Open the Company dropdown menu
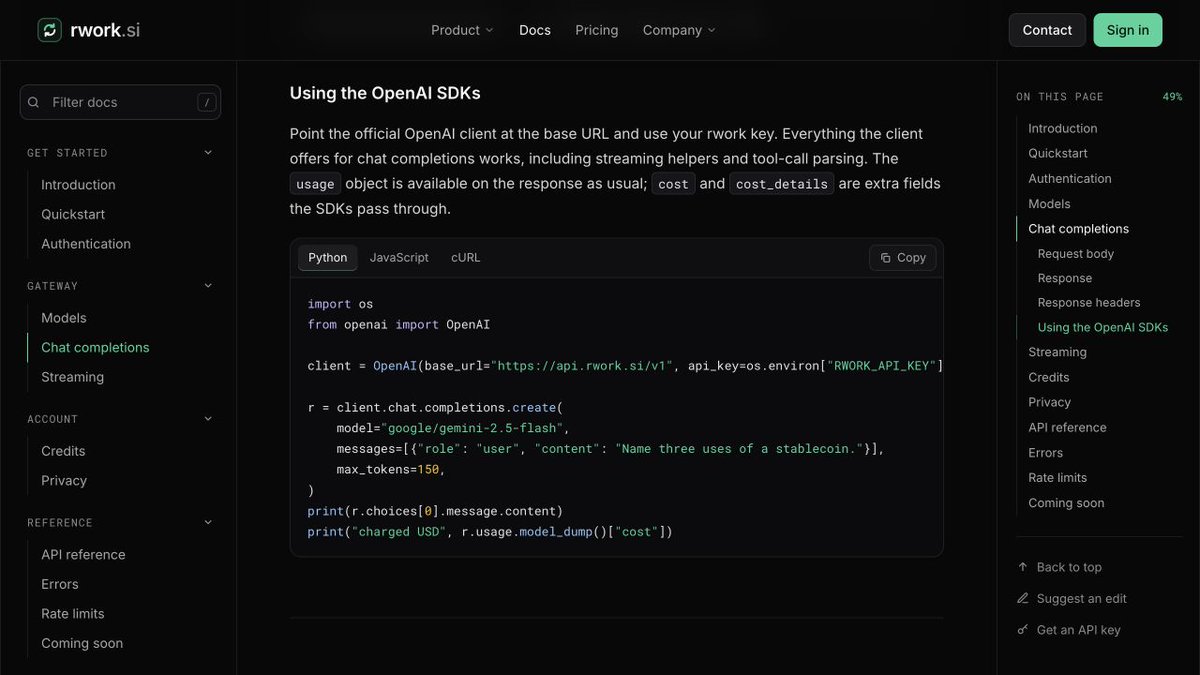The image size is (1200, 675). click(679, 30)
